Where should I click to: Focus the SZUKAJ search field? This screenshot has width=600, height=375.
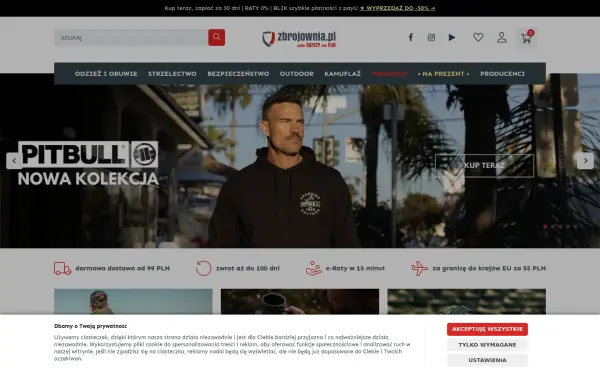(131, 38)
